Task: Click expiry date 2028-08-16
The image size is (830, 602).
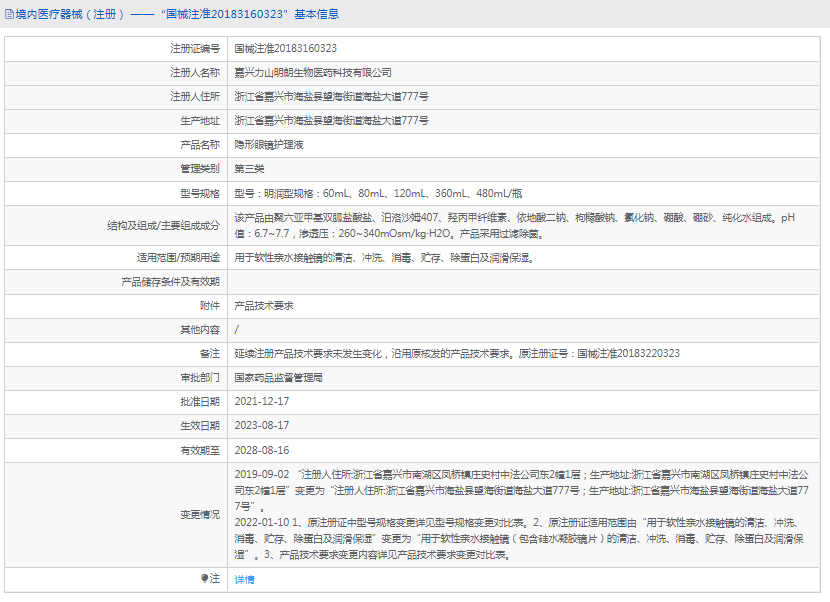Action: tap(262, 451)
